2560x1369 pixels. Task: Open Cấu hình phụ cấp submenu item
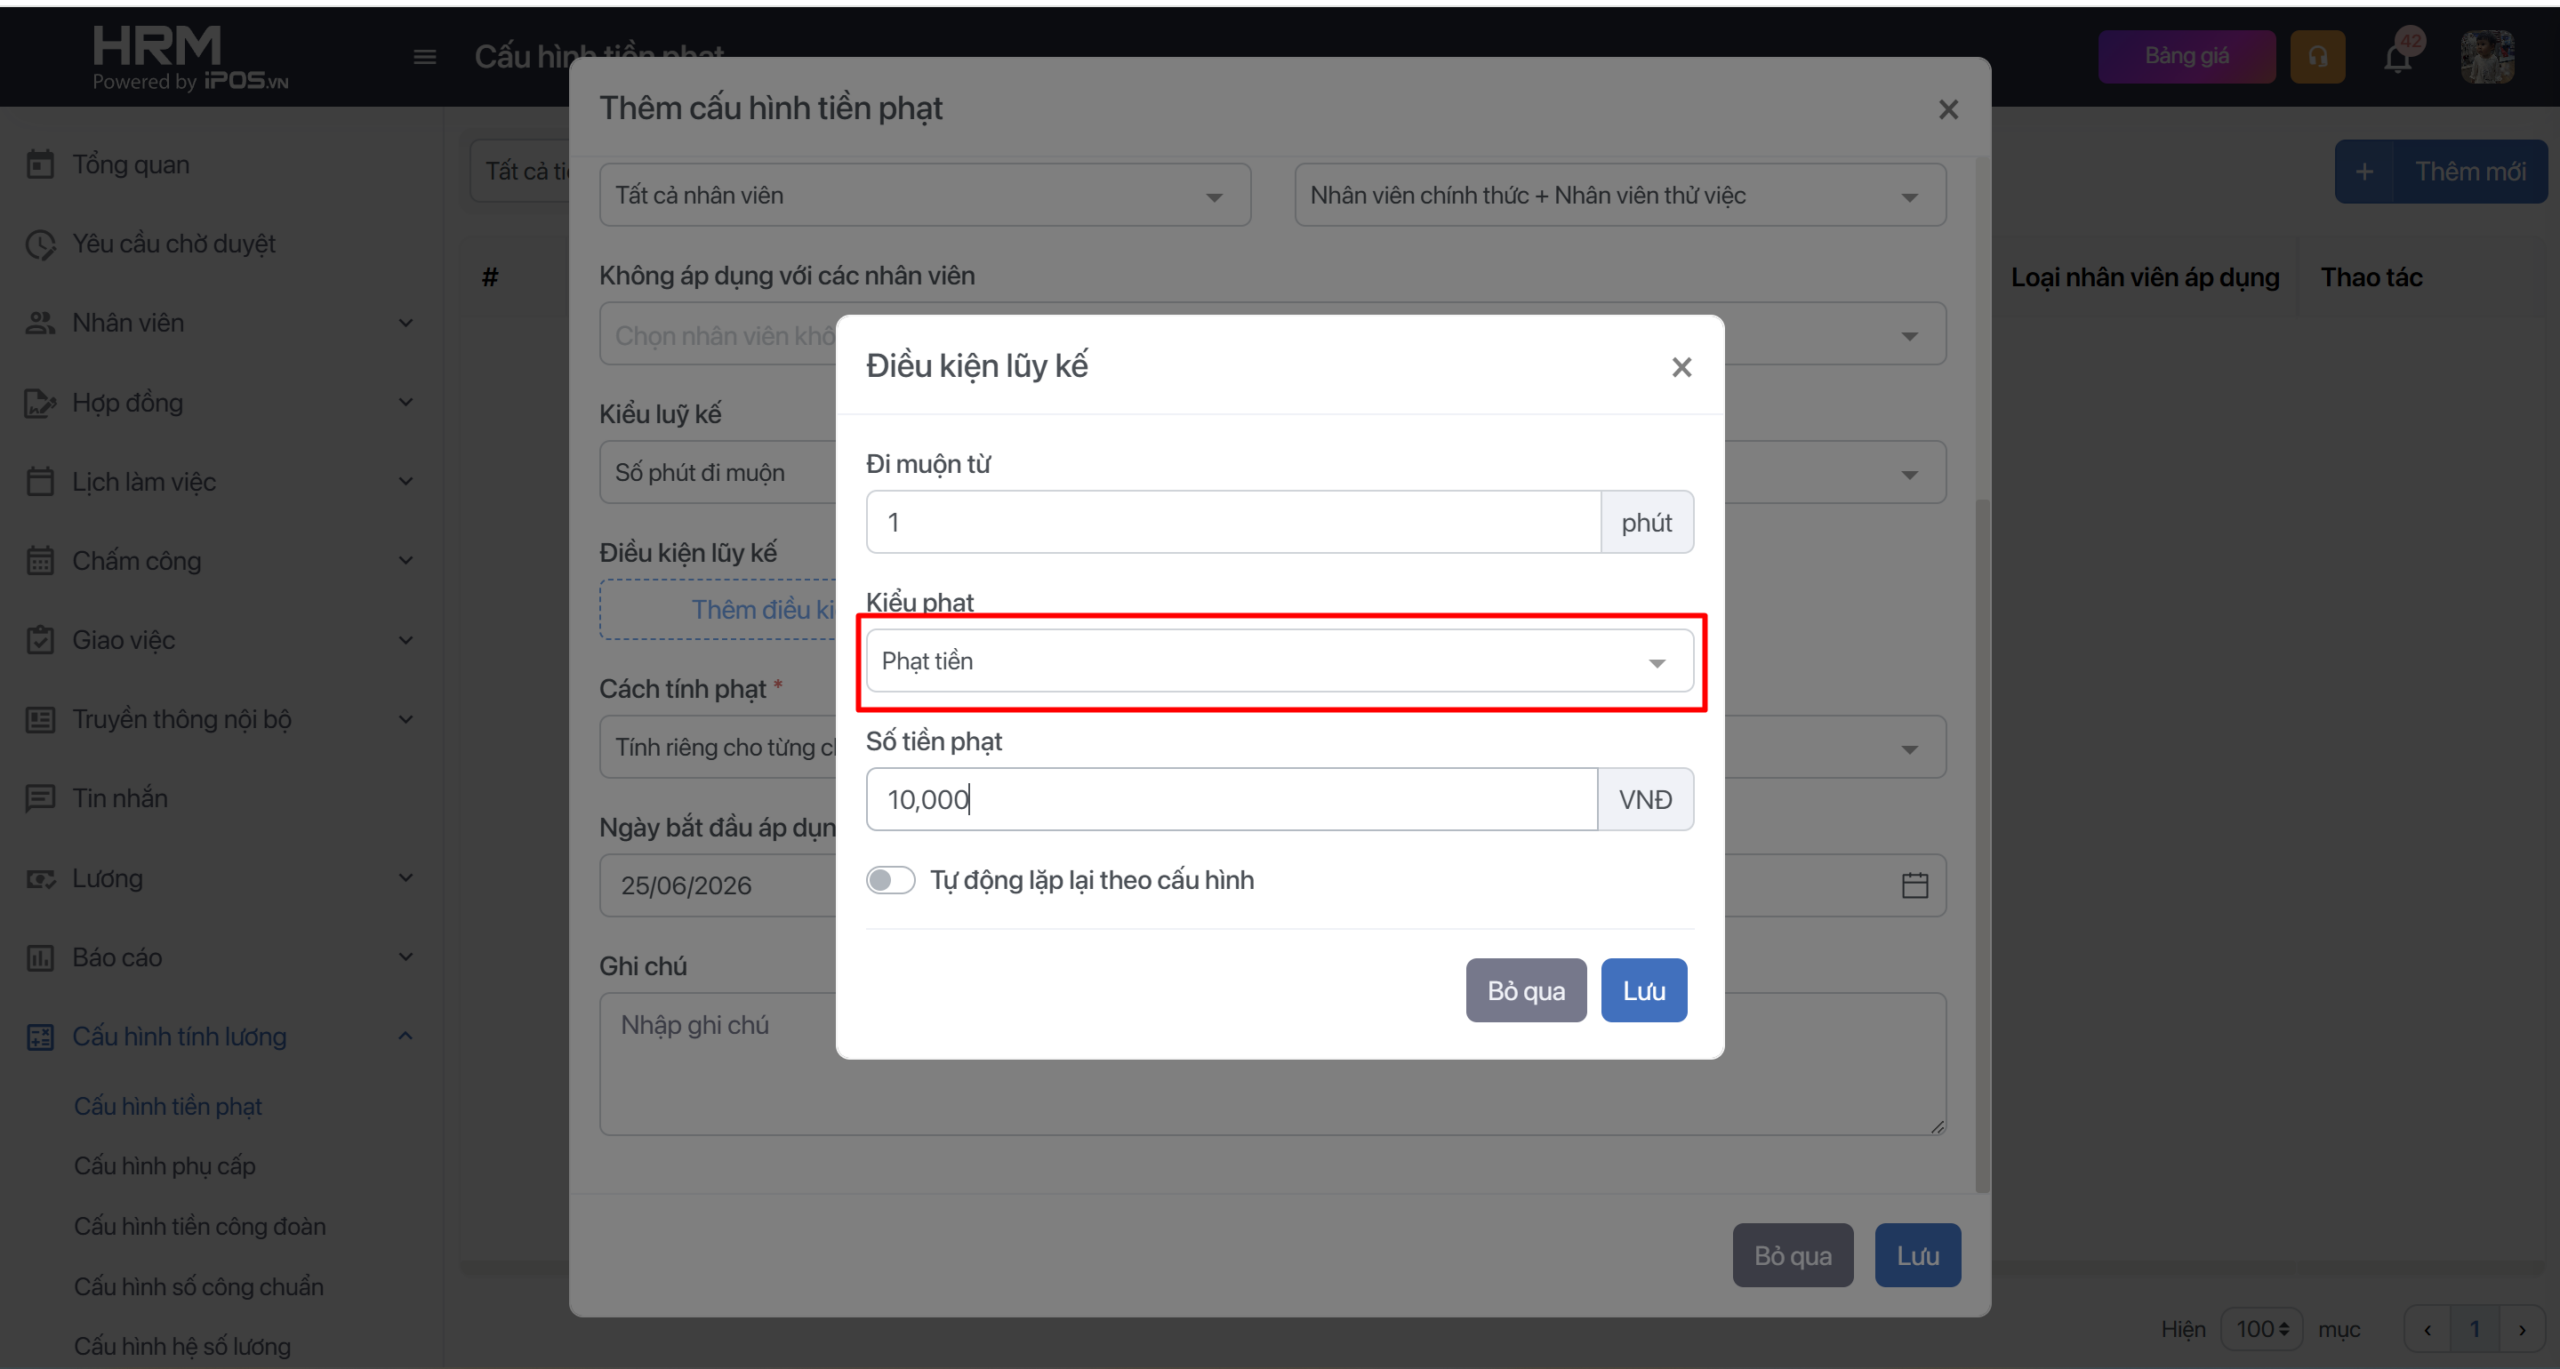165,1166
